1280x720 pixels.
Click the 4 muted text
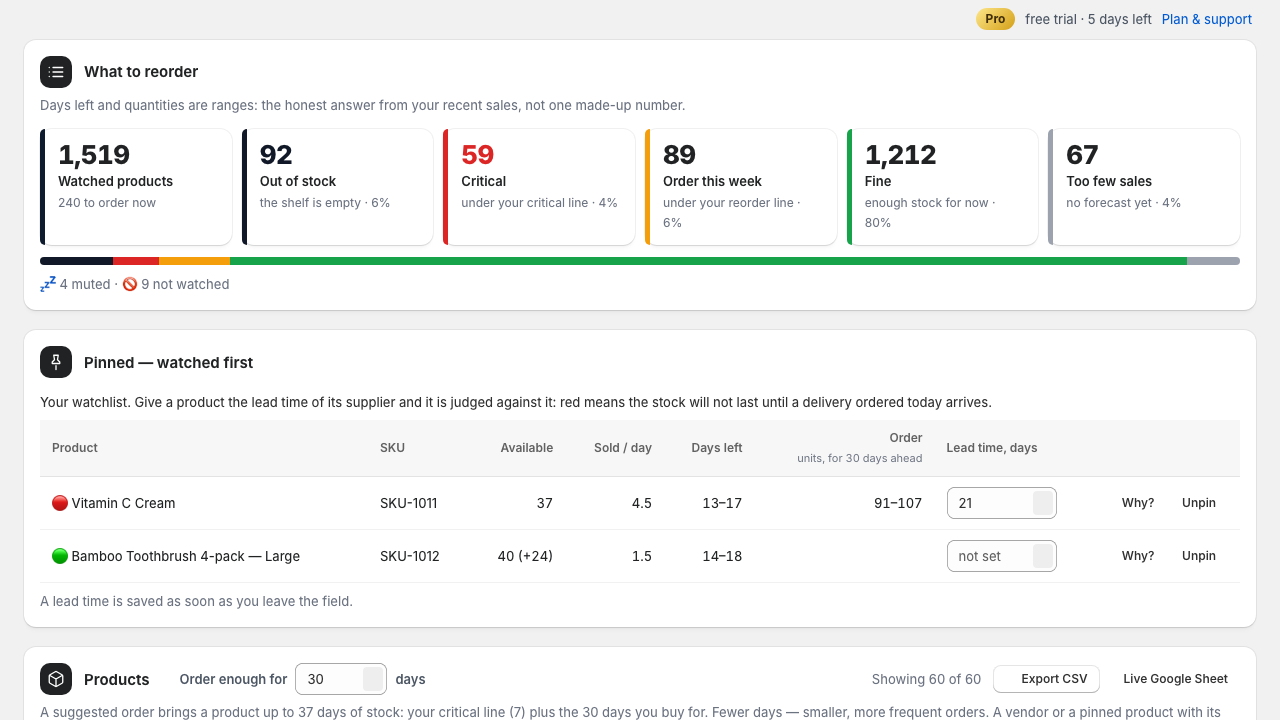[x=85, y=284]
